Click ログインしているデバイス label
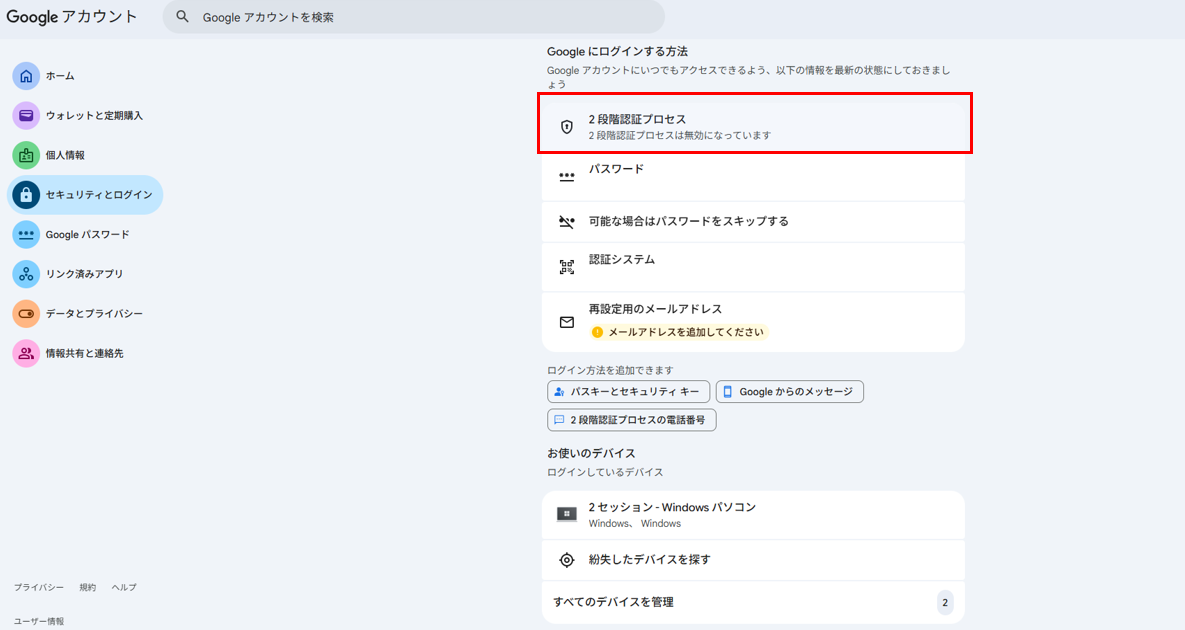 [605, 473]
